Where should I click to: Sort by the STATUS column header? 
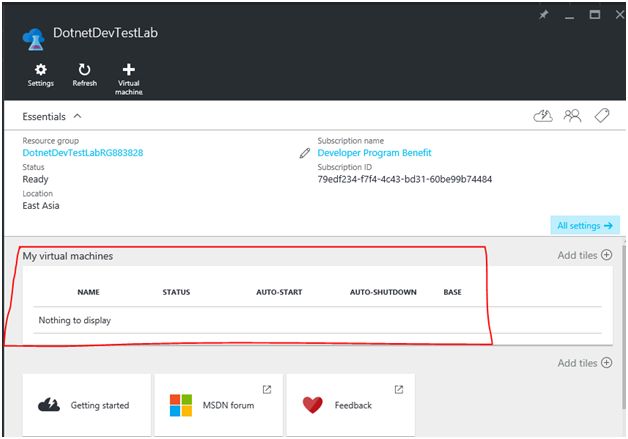176,292
